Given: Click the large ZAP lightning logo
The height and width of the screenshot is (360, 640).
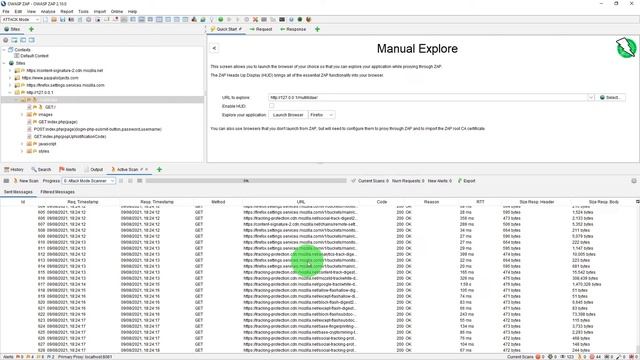Looking at the screenshot, I should tap(626, 48).
